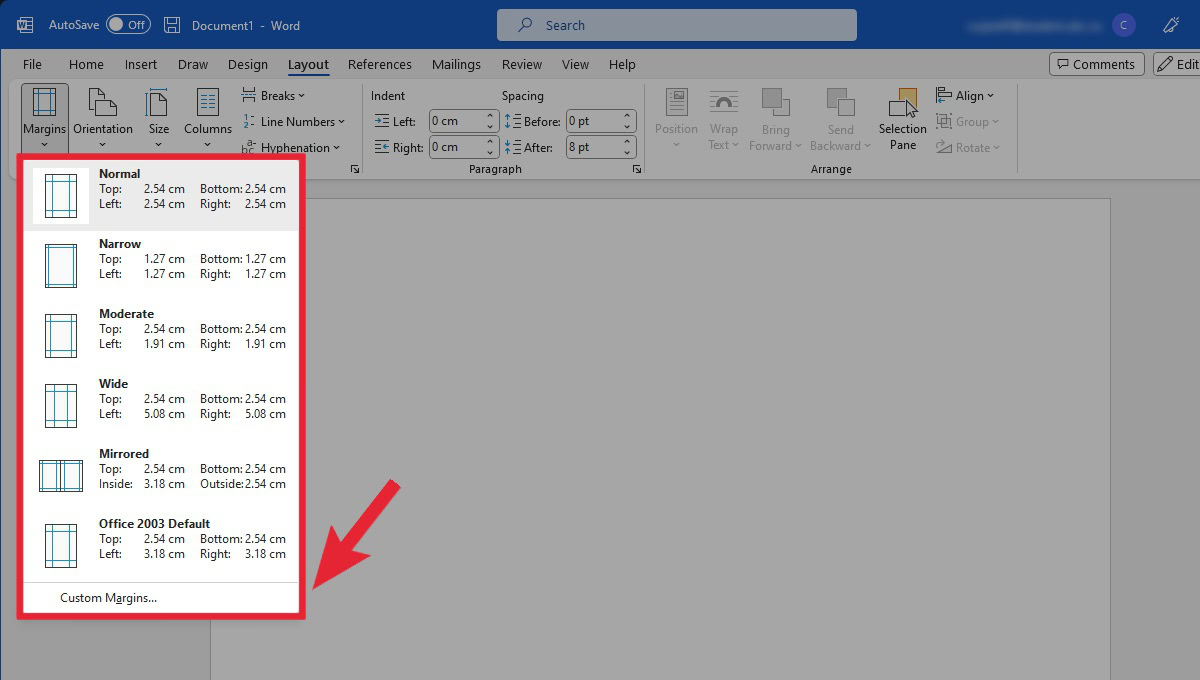Open the References tab

380,64
